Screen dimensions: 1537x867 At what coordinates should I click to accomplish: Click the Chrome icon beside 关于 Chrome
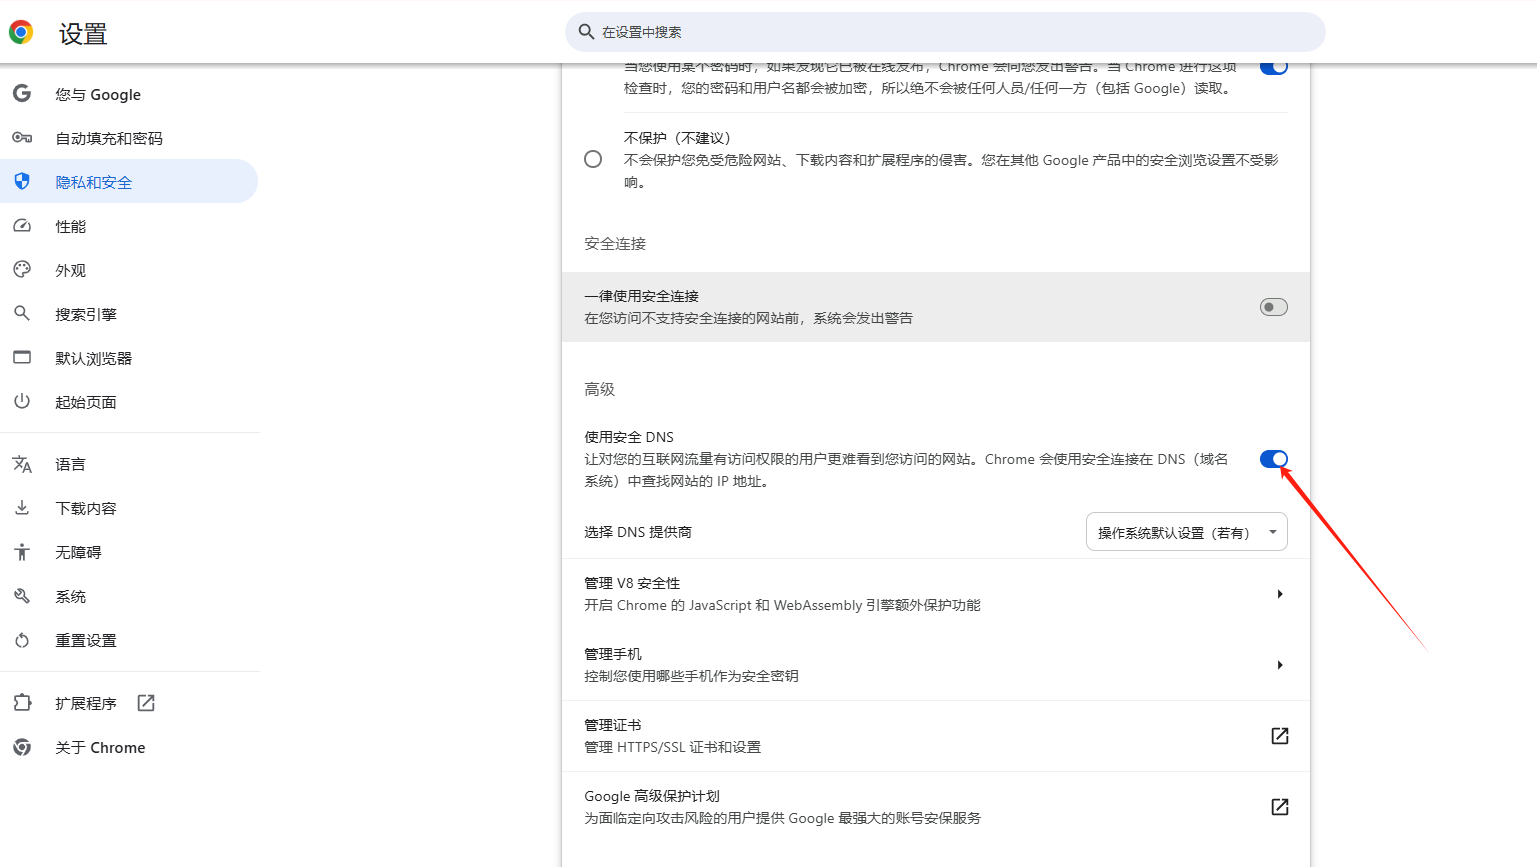[x=22, y=747]
